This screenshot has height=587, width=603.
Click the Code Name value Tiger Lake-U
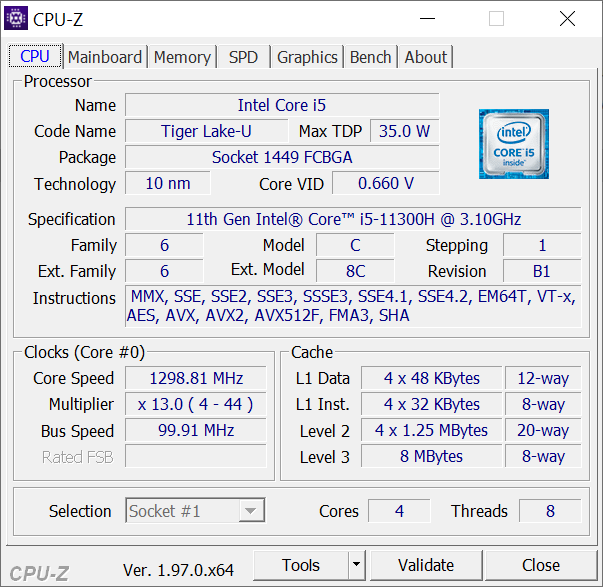tap(207, 131)
